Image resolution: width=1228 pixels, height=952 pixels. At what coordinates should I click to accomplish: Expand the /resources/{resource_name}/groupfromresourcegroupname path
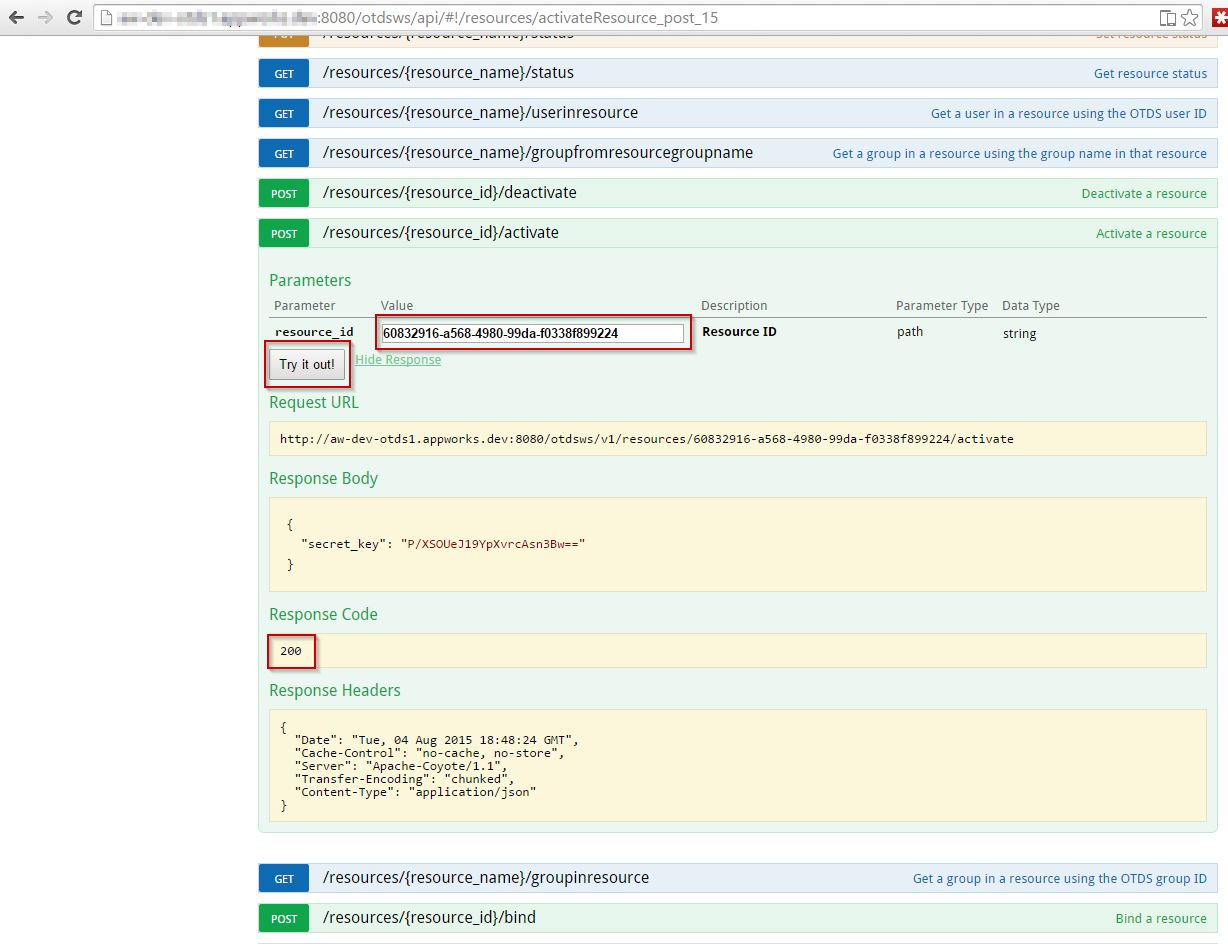538,153
